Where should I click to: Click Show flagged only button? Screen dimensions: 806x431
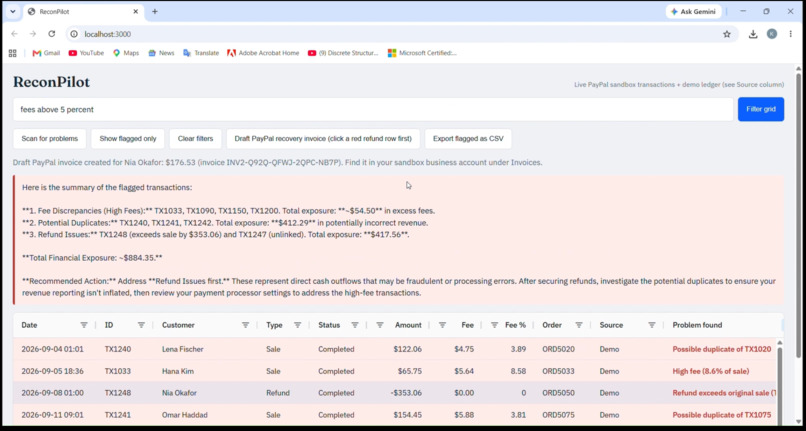tap(128, 138)
